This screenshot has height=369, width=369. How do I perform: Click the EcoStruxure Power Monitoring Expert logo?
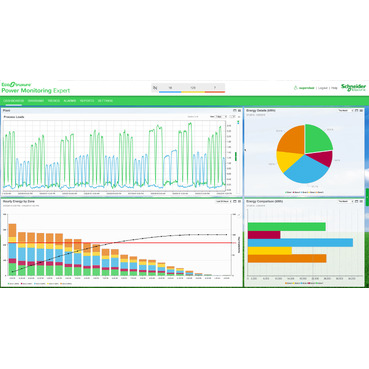(x=35, y=88)
